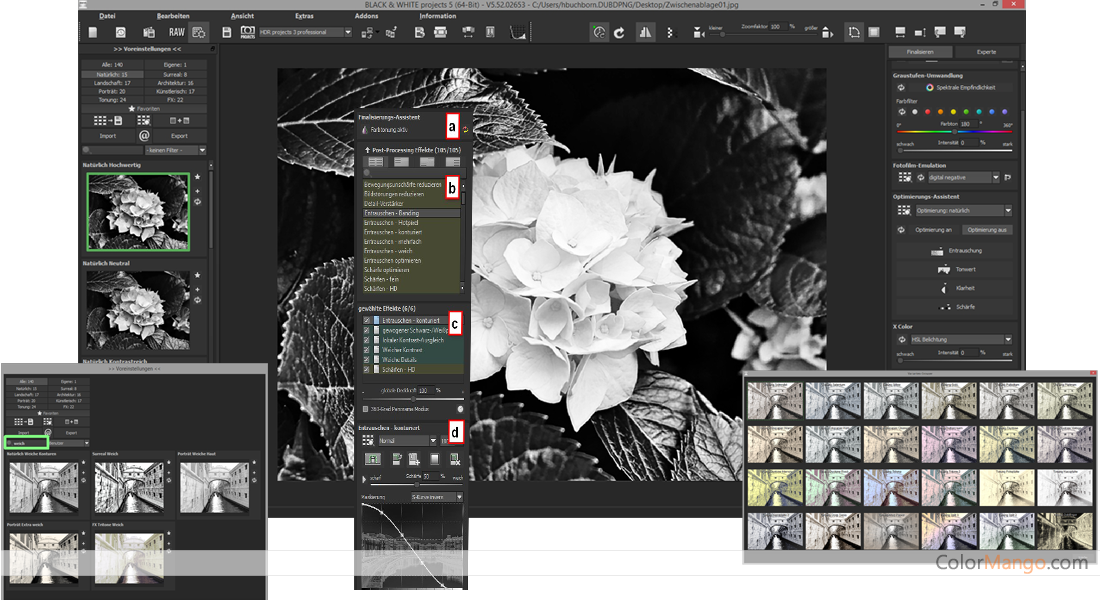Select 'Entrauschen - Banding' in effects list

411,213
